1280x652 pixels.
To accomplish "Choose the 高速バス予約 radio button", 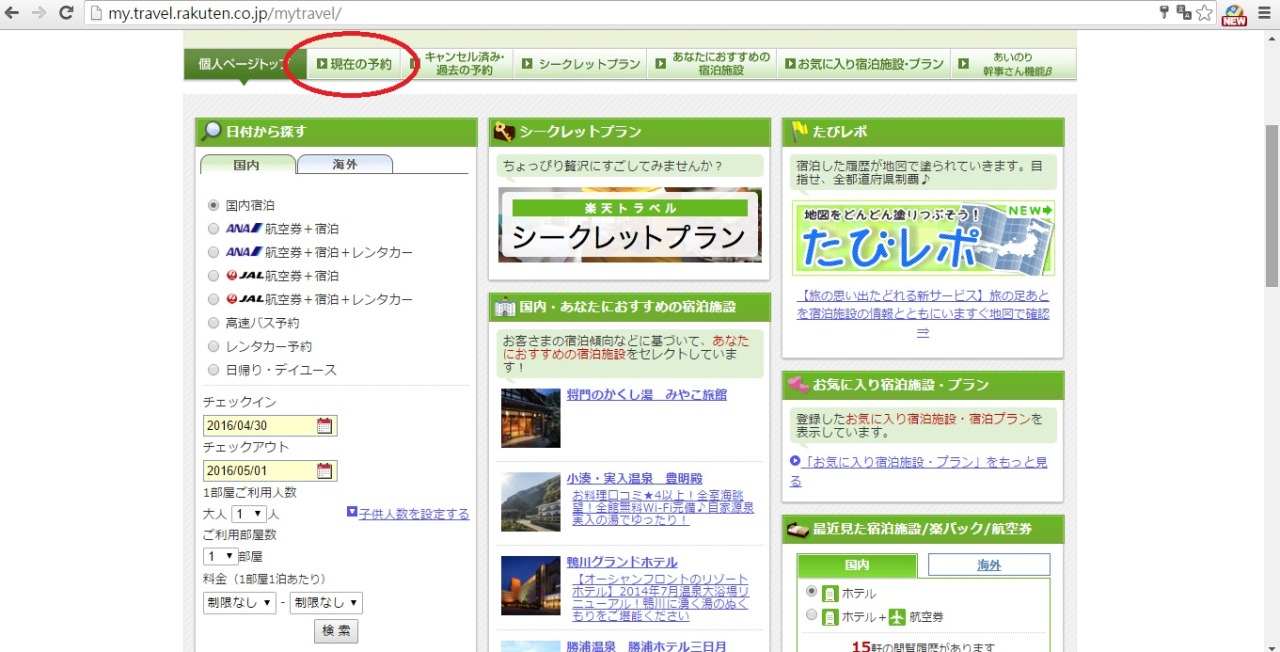I will click(x=213, y=323).
